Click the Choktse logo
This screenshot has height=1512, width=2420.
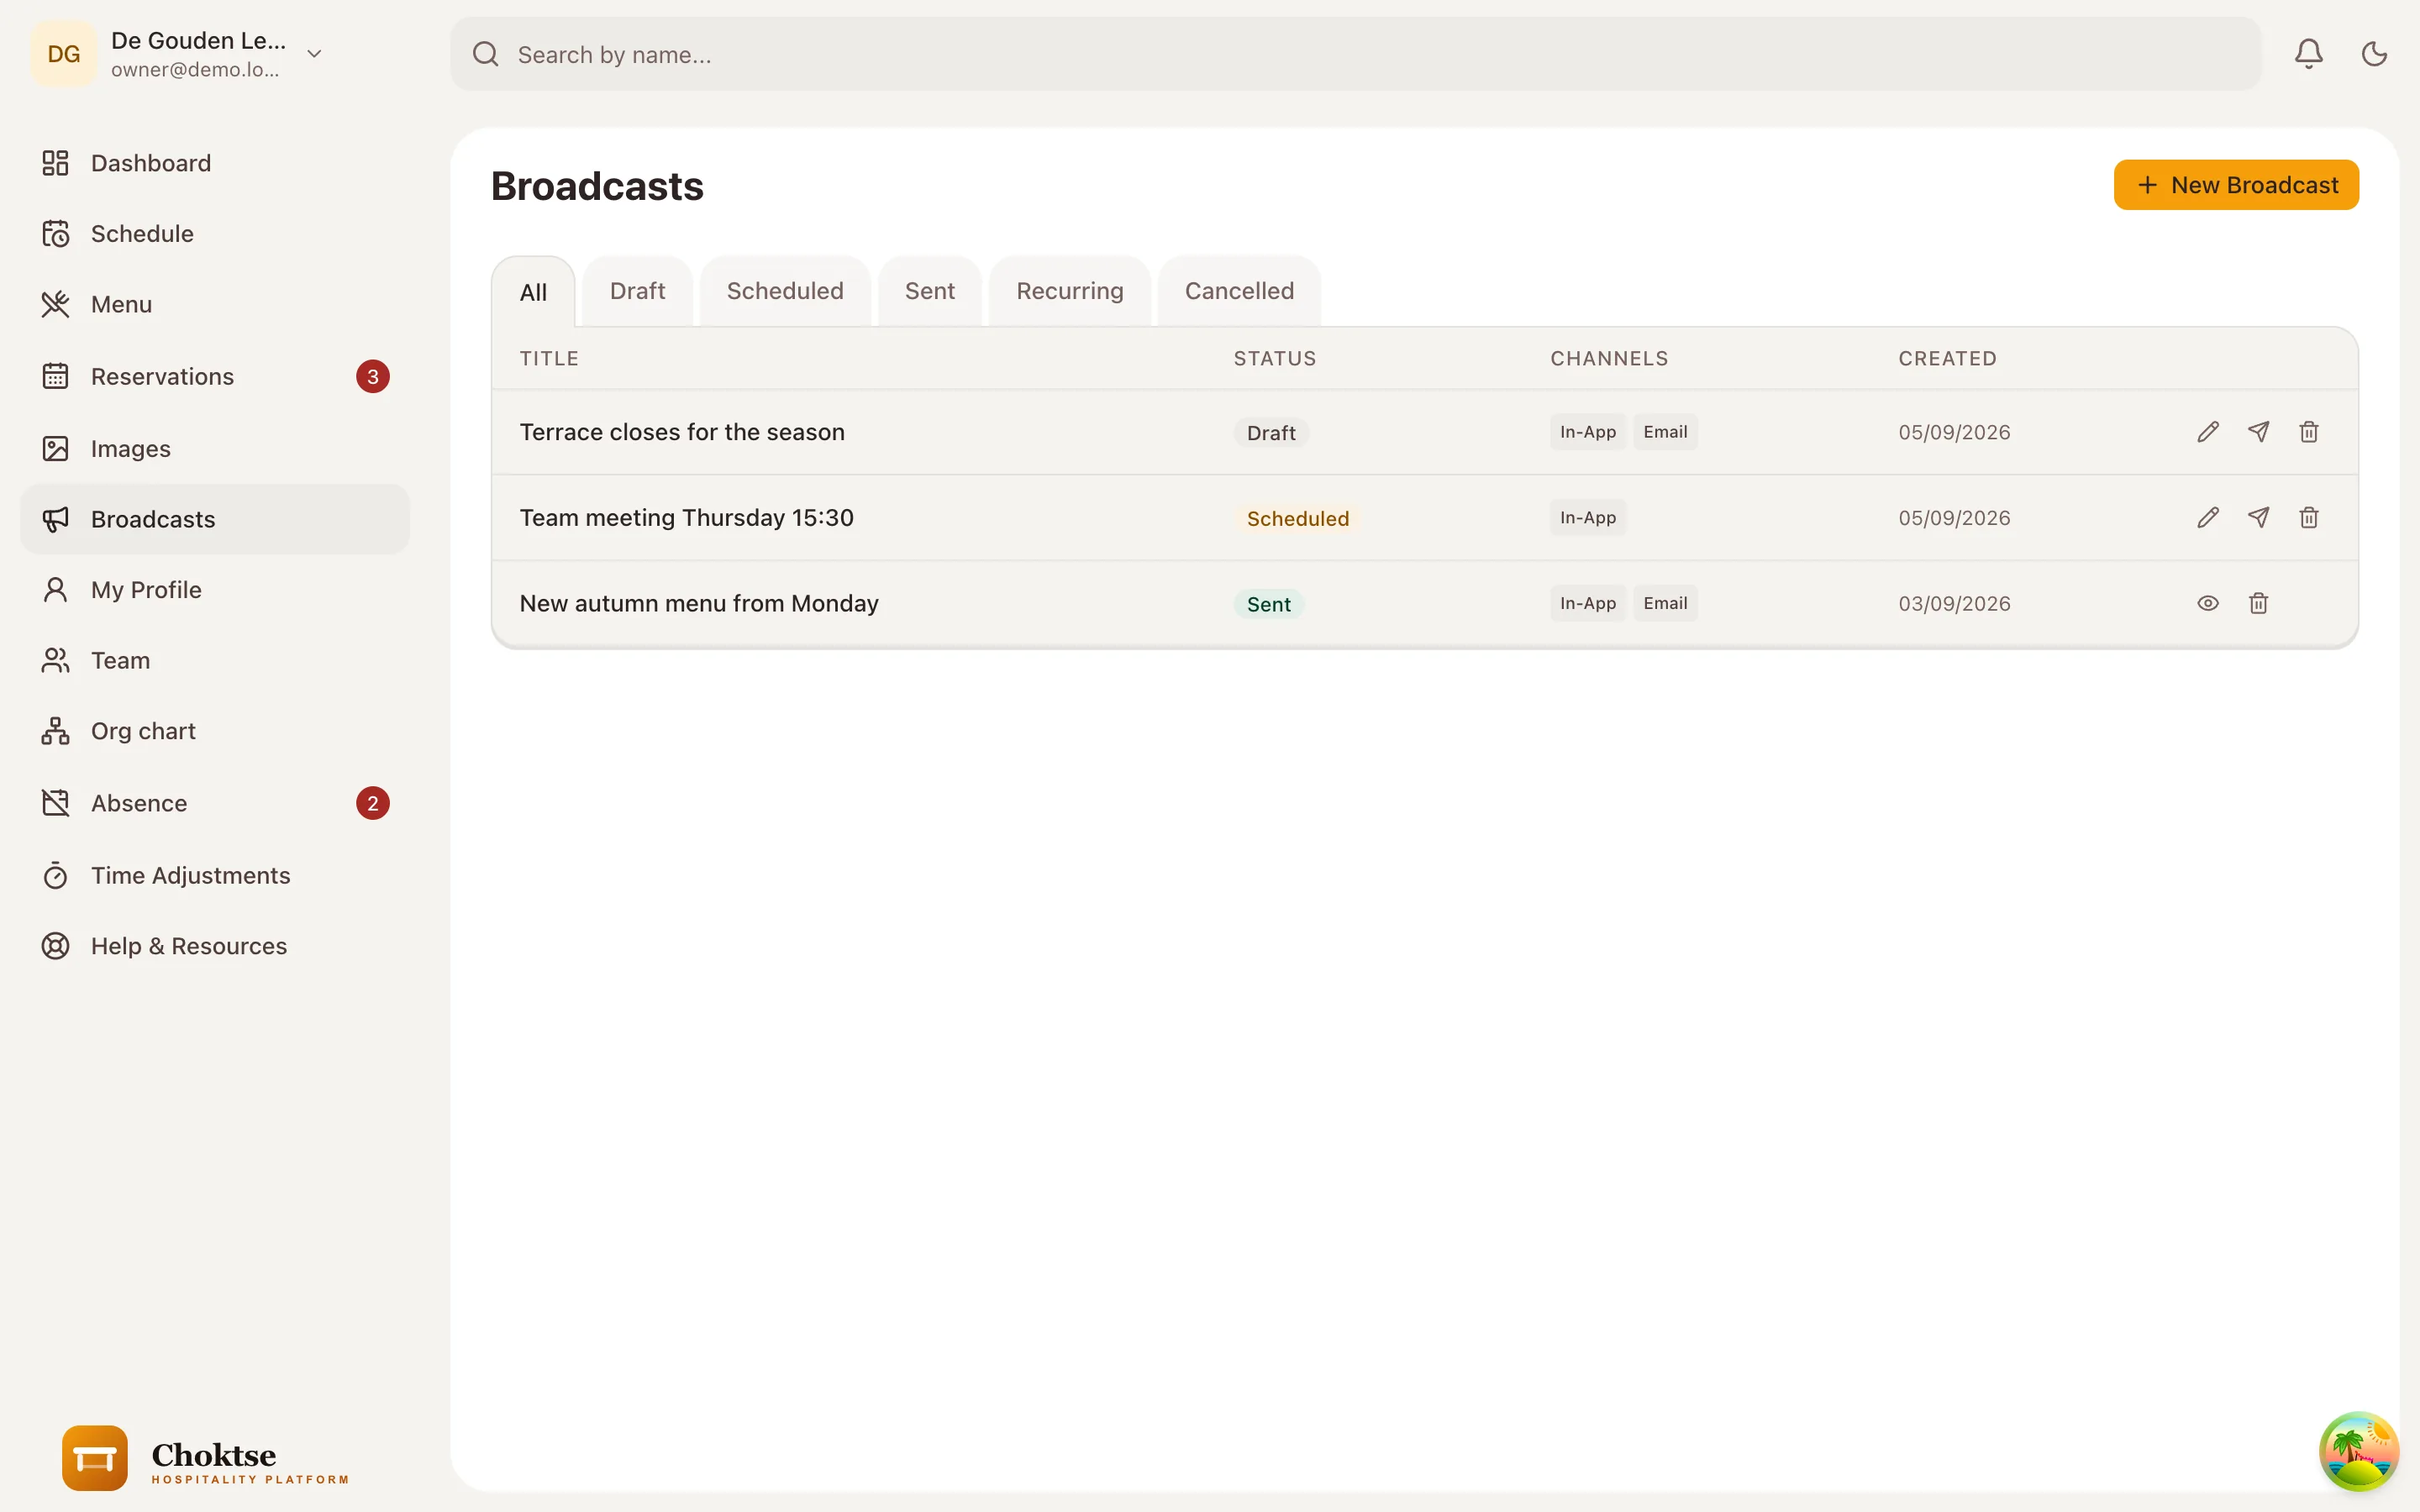pyautogui.click(x=205, y=1459)
